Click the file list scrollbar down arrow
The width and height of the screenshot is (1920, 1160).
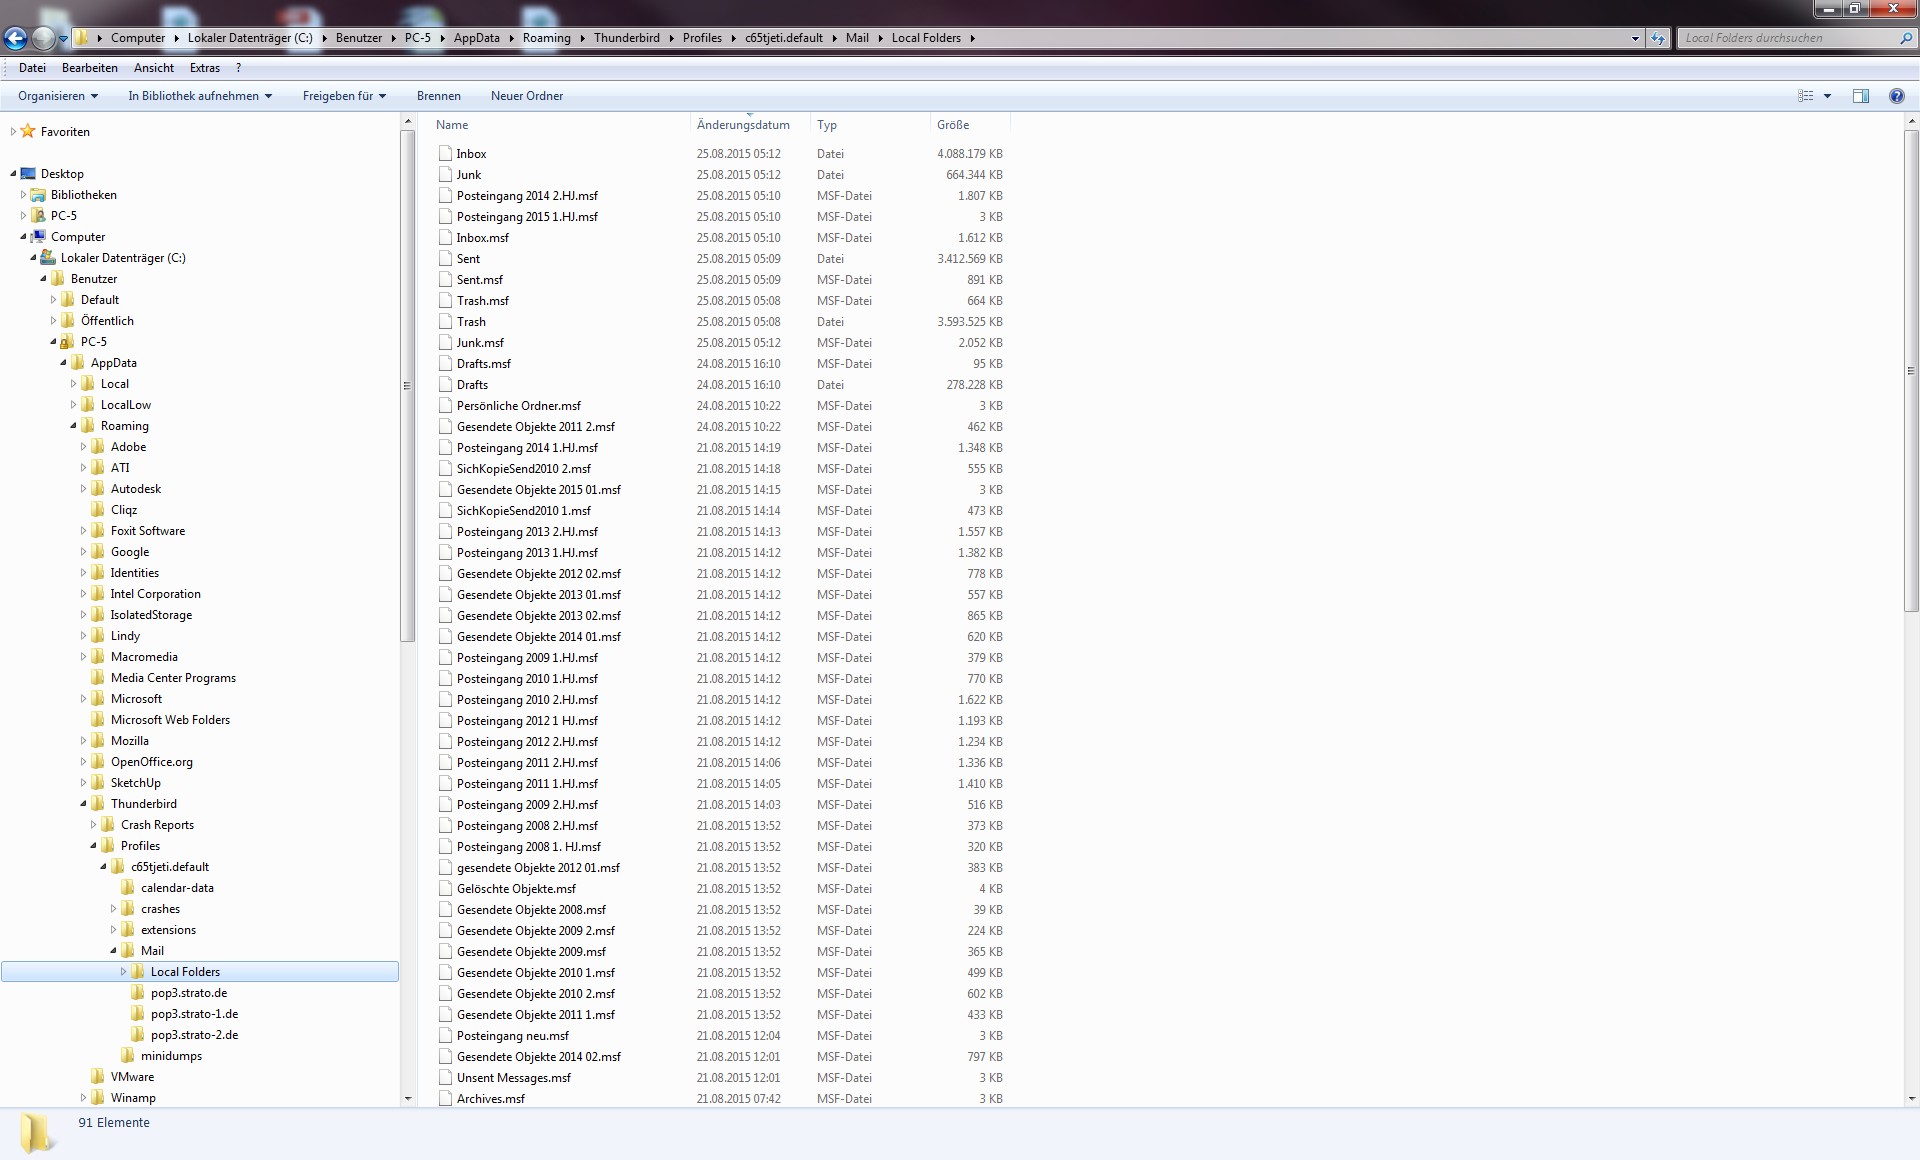tap(1912, 1098)
